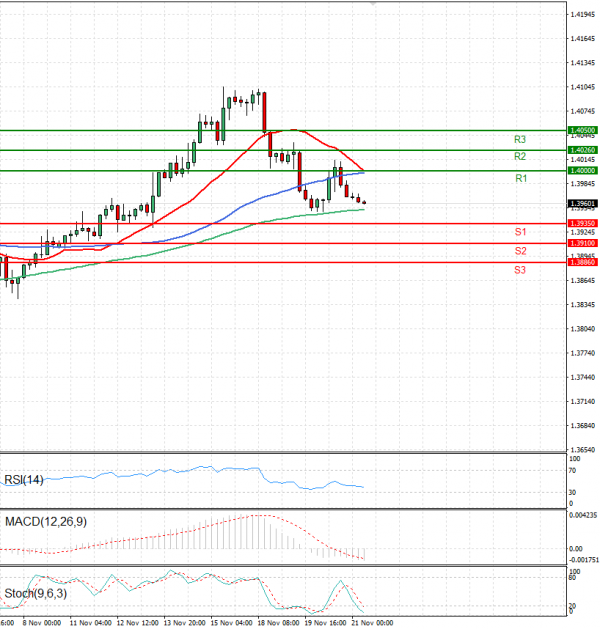The width and height of the screenshot is (600, 629).
Task: Click the Stoch(9,6,3) indicator label
Action: pos(36,593)
